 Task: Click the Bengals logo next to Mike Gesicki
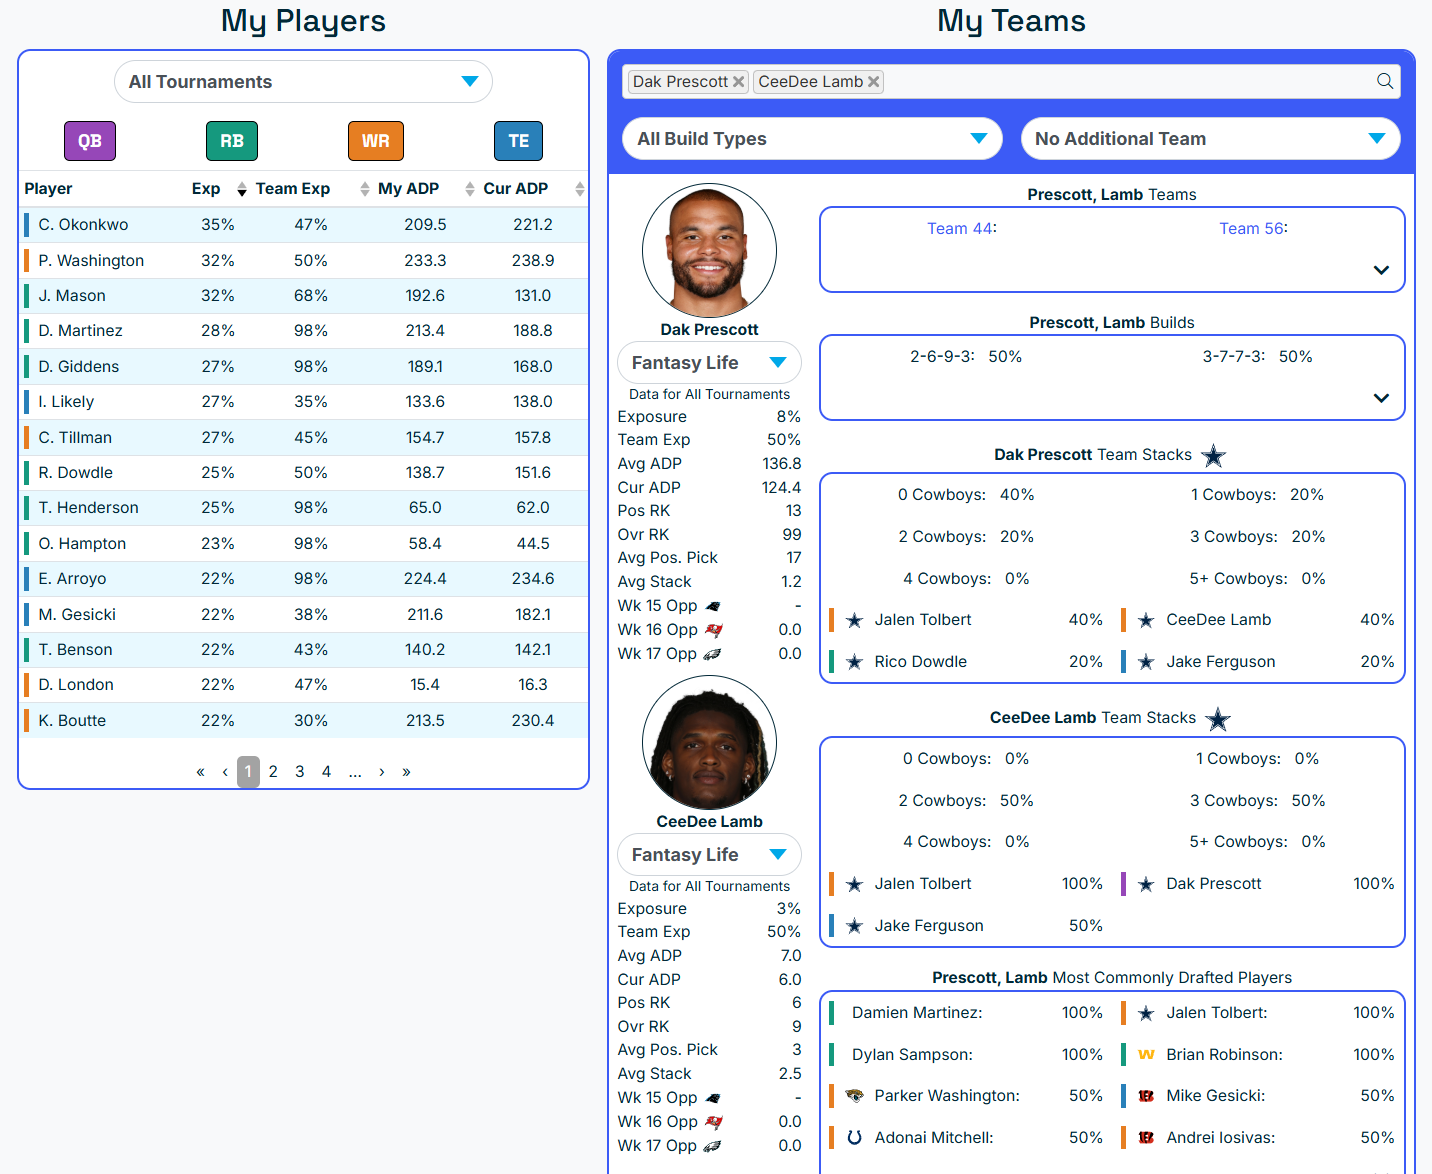click(1146, 1096)
